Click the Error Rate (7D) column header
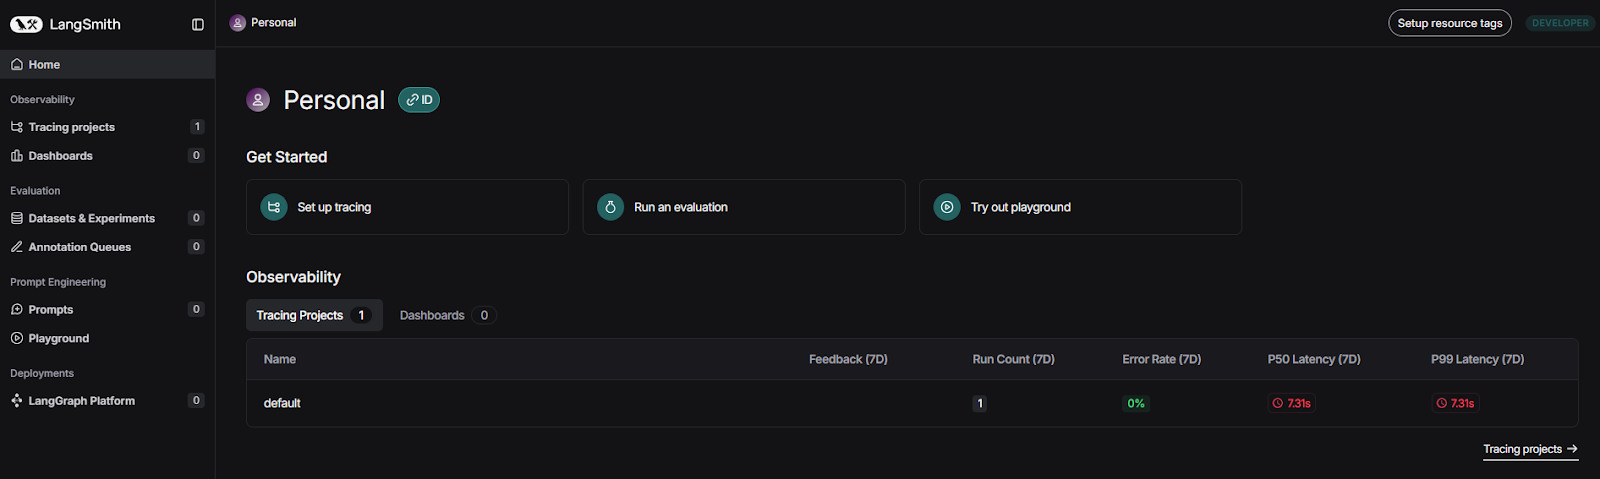 [1162, 359]
